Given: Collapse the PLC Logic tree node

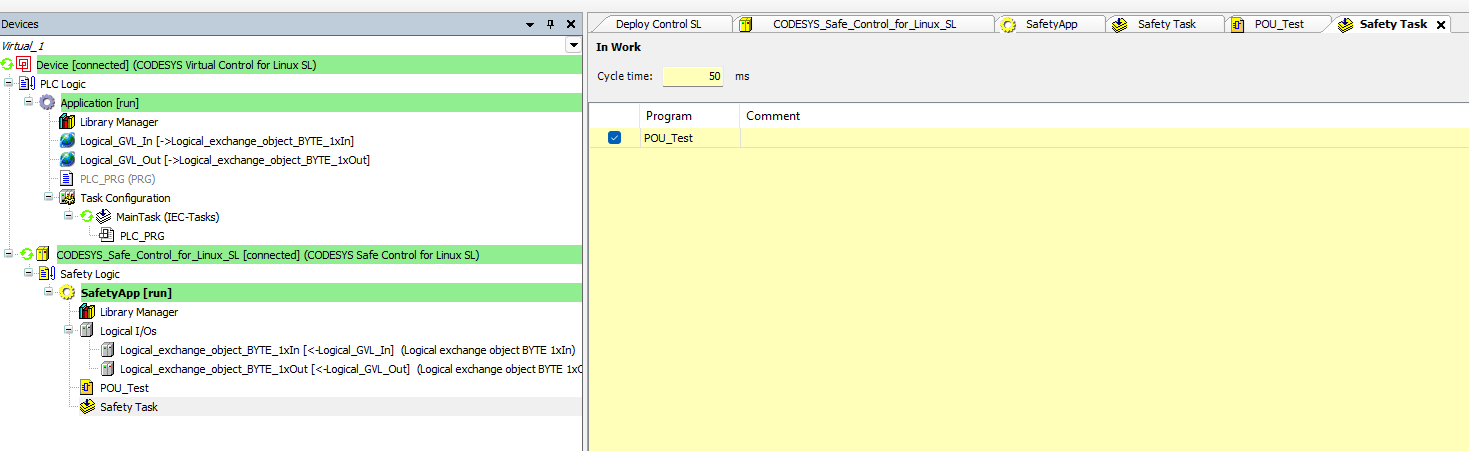Looking at the screenshot, I should (x=9, y=84).
